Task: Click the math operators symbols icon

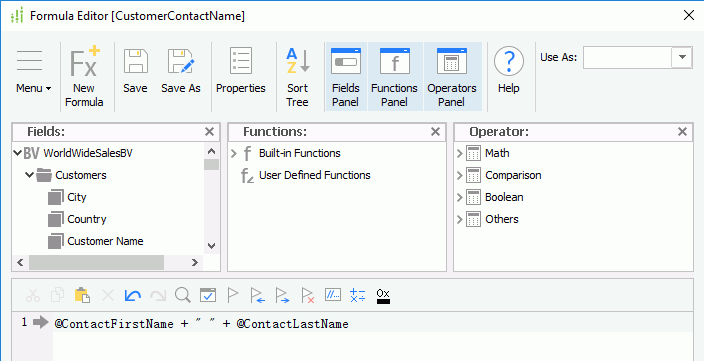Action: tap(358, 295)
